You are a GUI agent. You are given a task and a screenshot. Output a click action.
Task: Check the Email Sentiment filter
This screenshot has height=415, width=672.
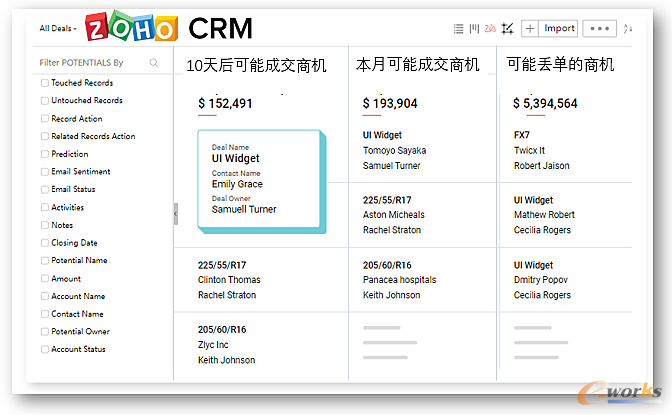[45, 171]
